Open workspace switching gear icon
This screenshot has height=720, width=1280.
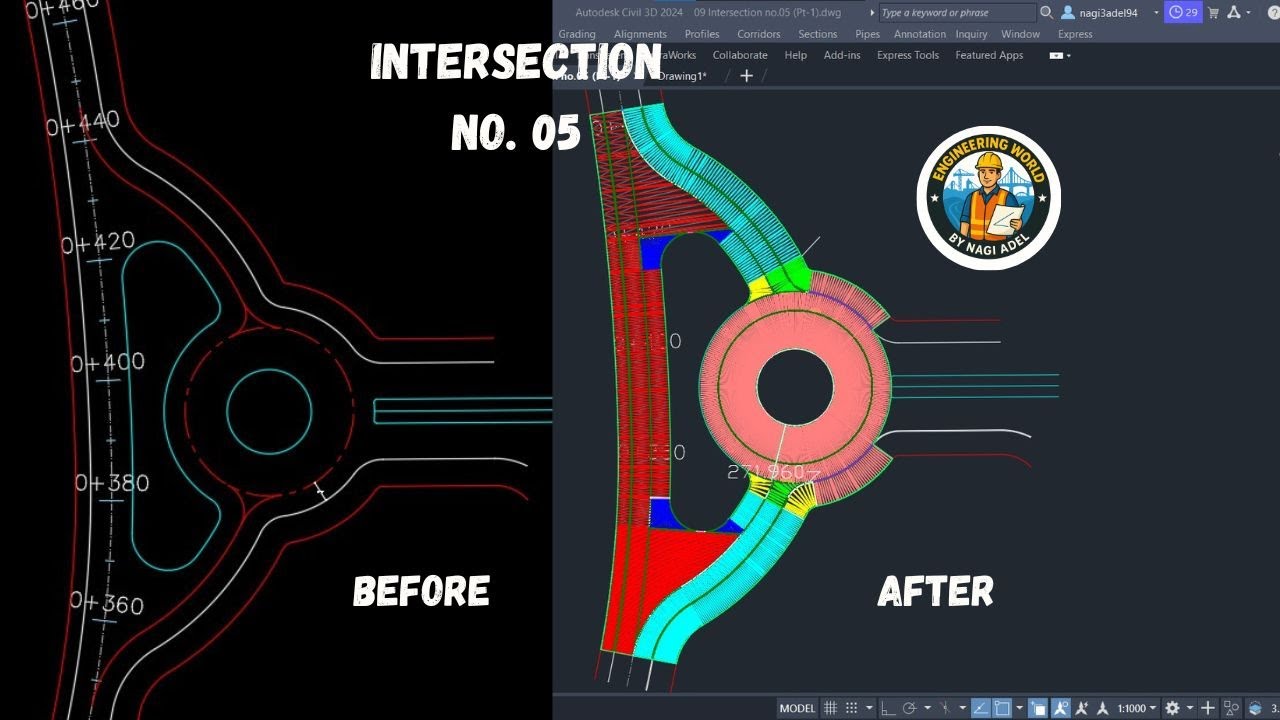[1172, 708]
